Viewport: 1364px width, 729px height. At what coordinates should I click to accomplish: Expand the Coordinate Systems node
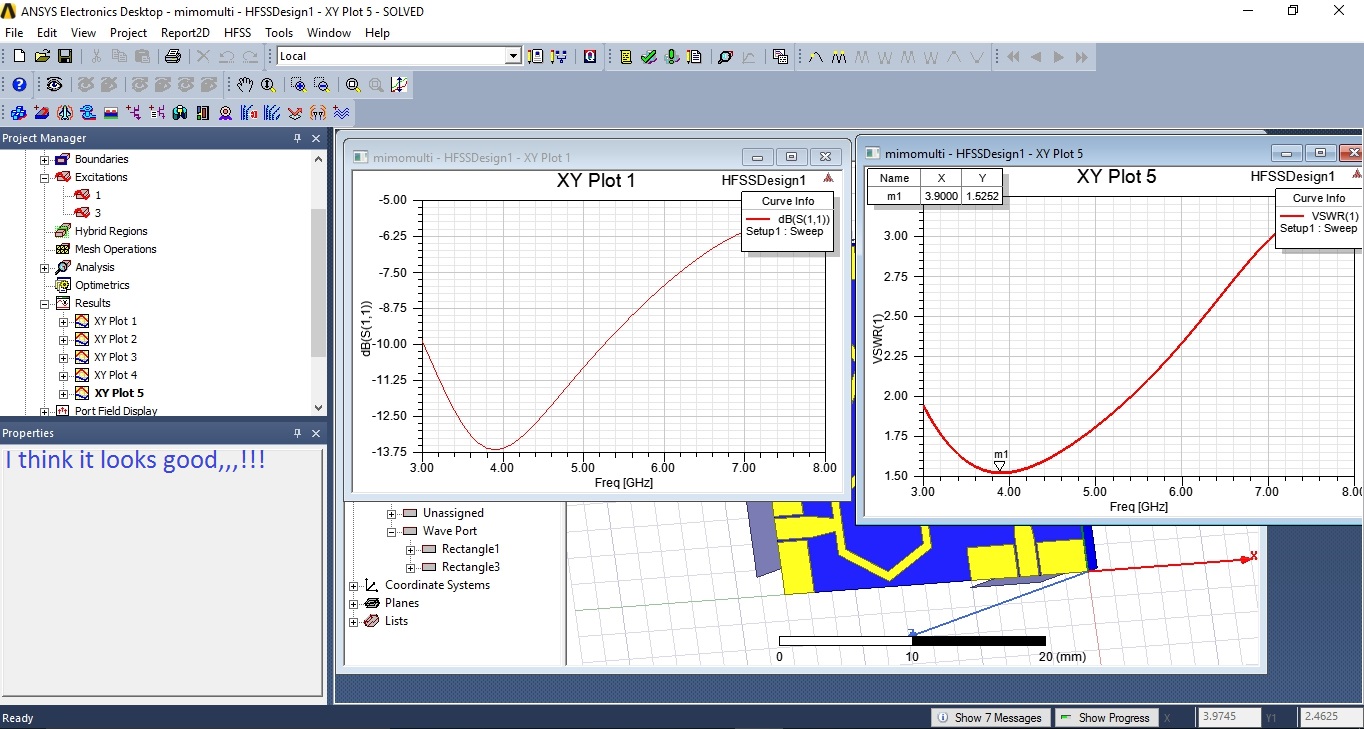[353, 585]
